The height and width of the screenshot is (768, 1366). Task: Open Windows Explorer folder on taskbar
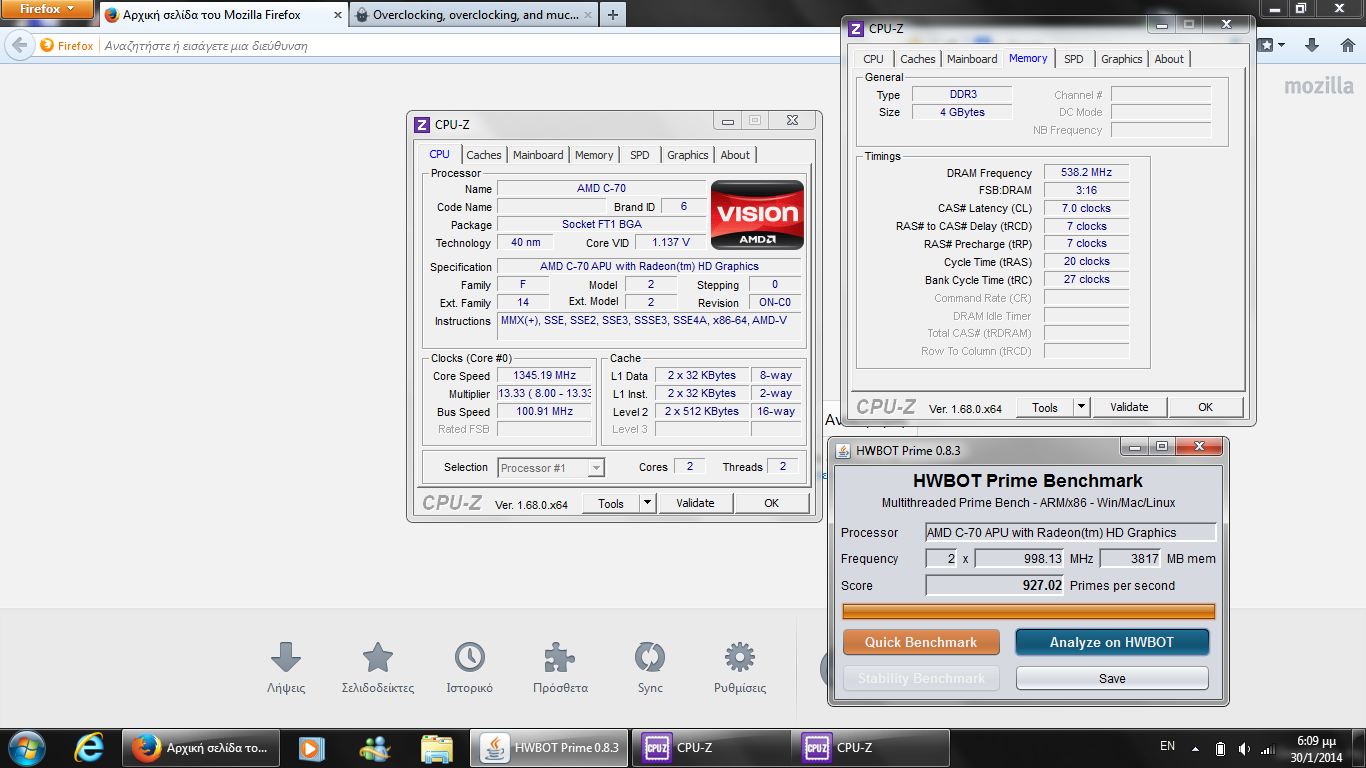tap(437, 747)
